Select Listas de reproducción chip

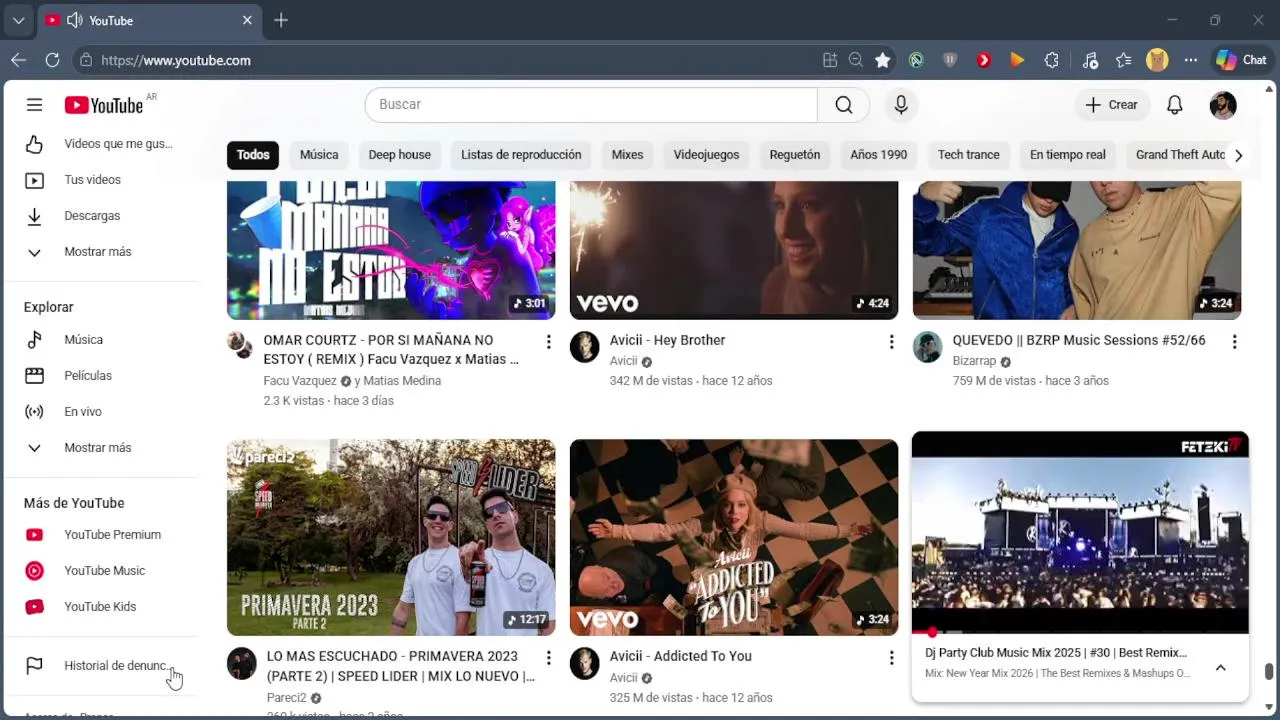521,155
